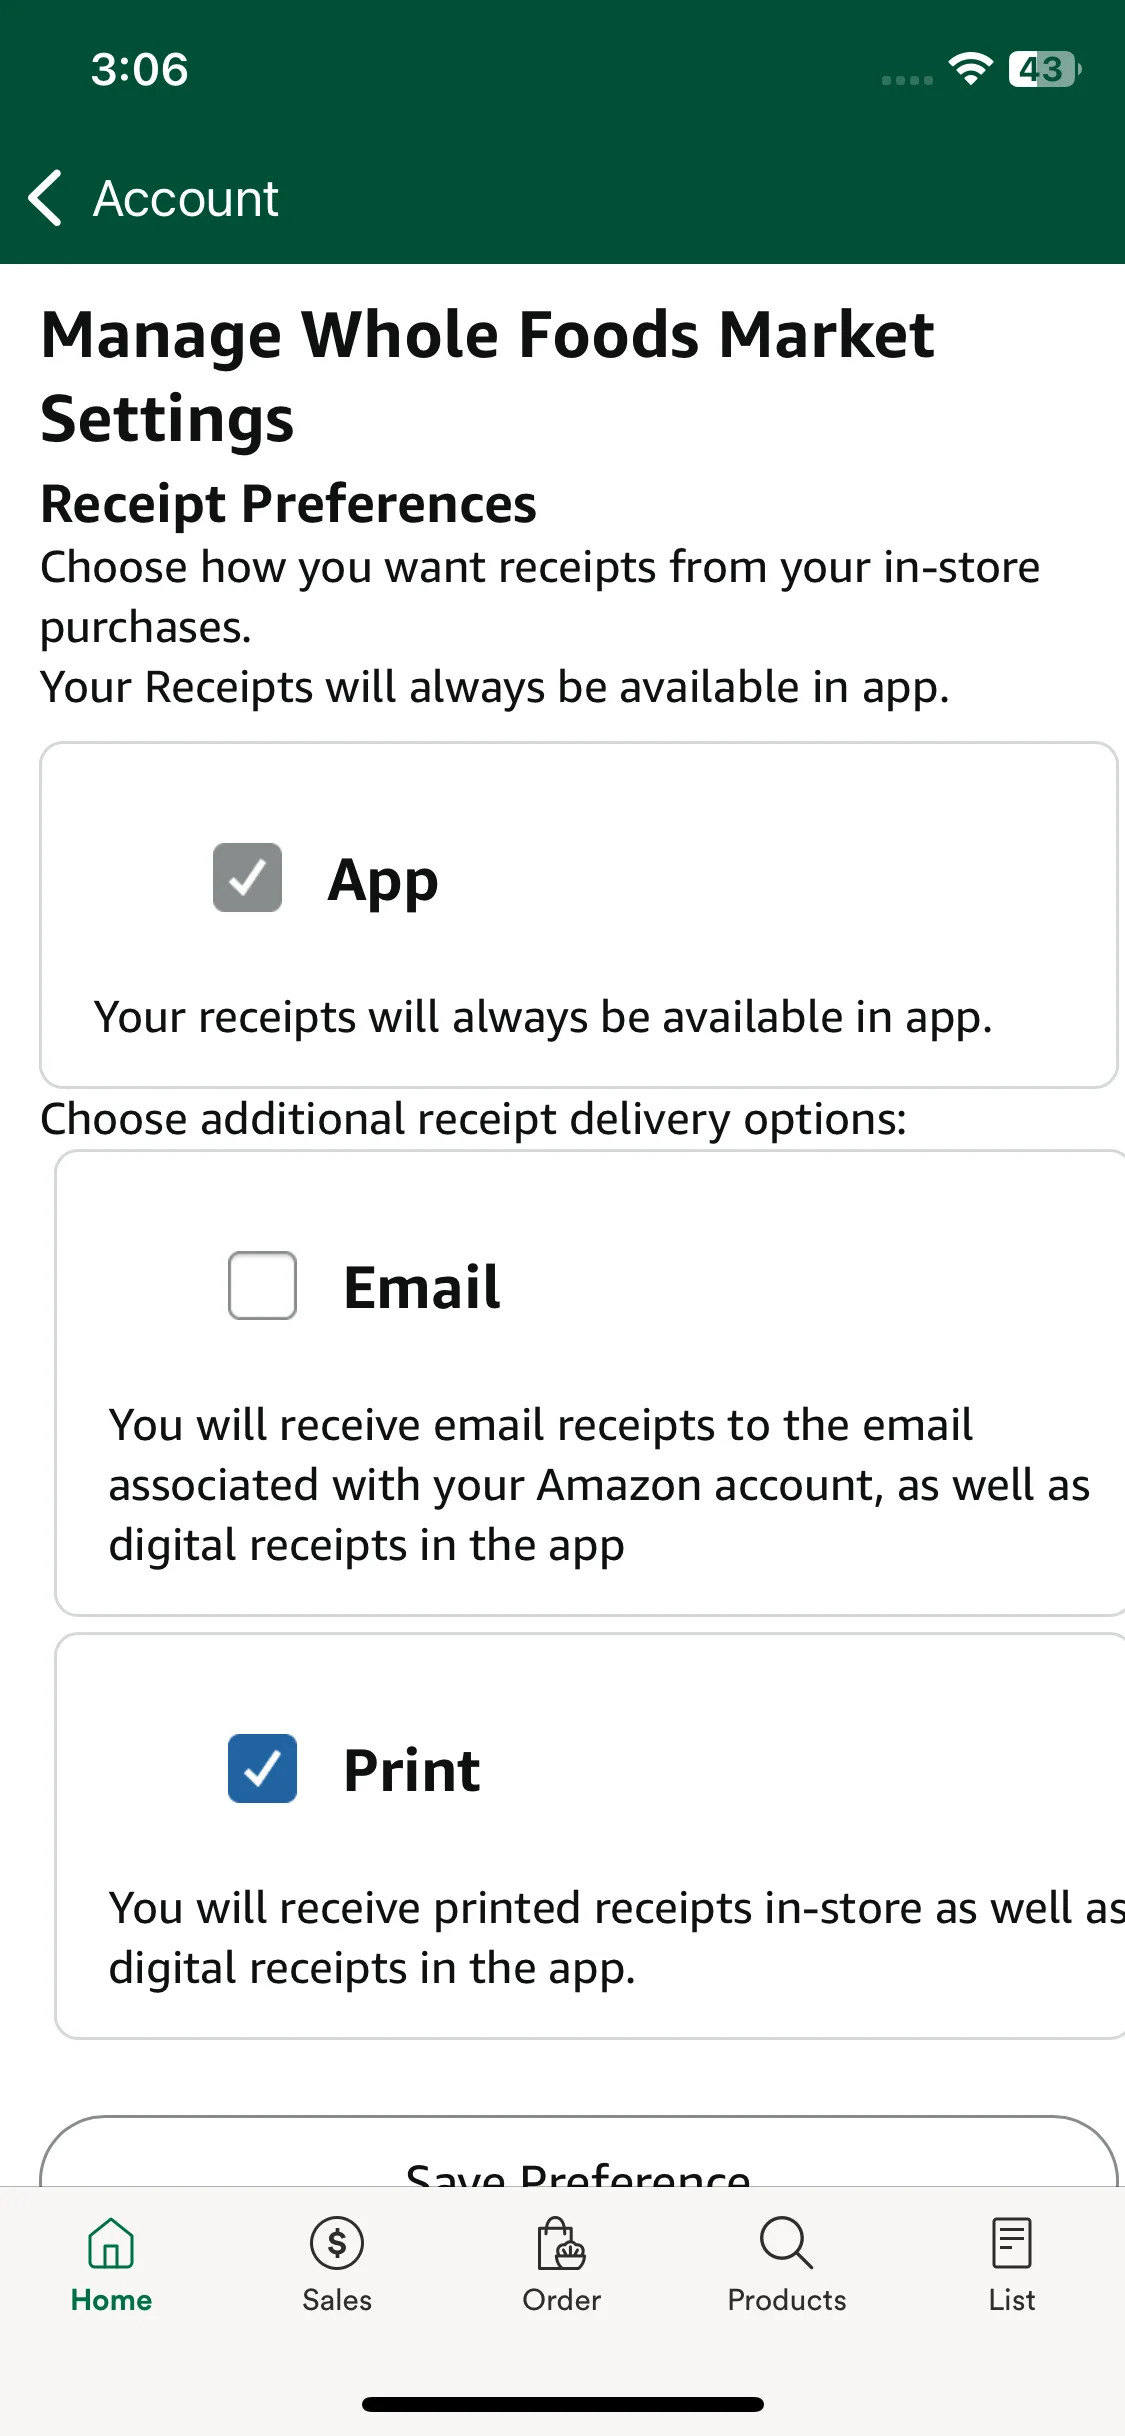Tap the Wi-Fi status icon
The image size is (1125, 2436).
(x=970, y=68)
